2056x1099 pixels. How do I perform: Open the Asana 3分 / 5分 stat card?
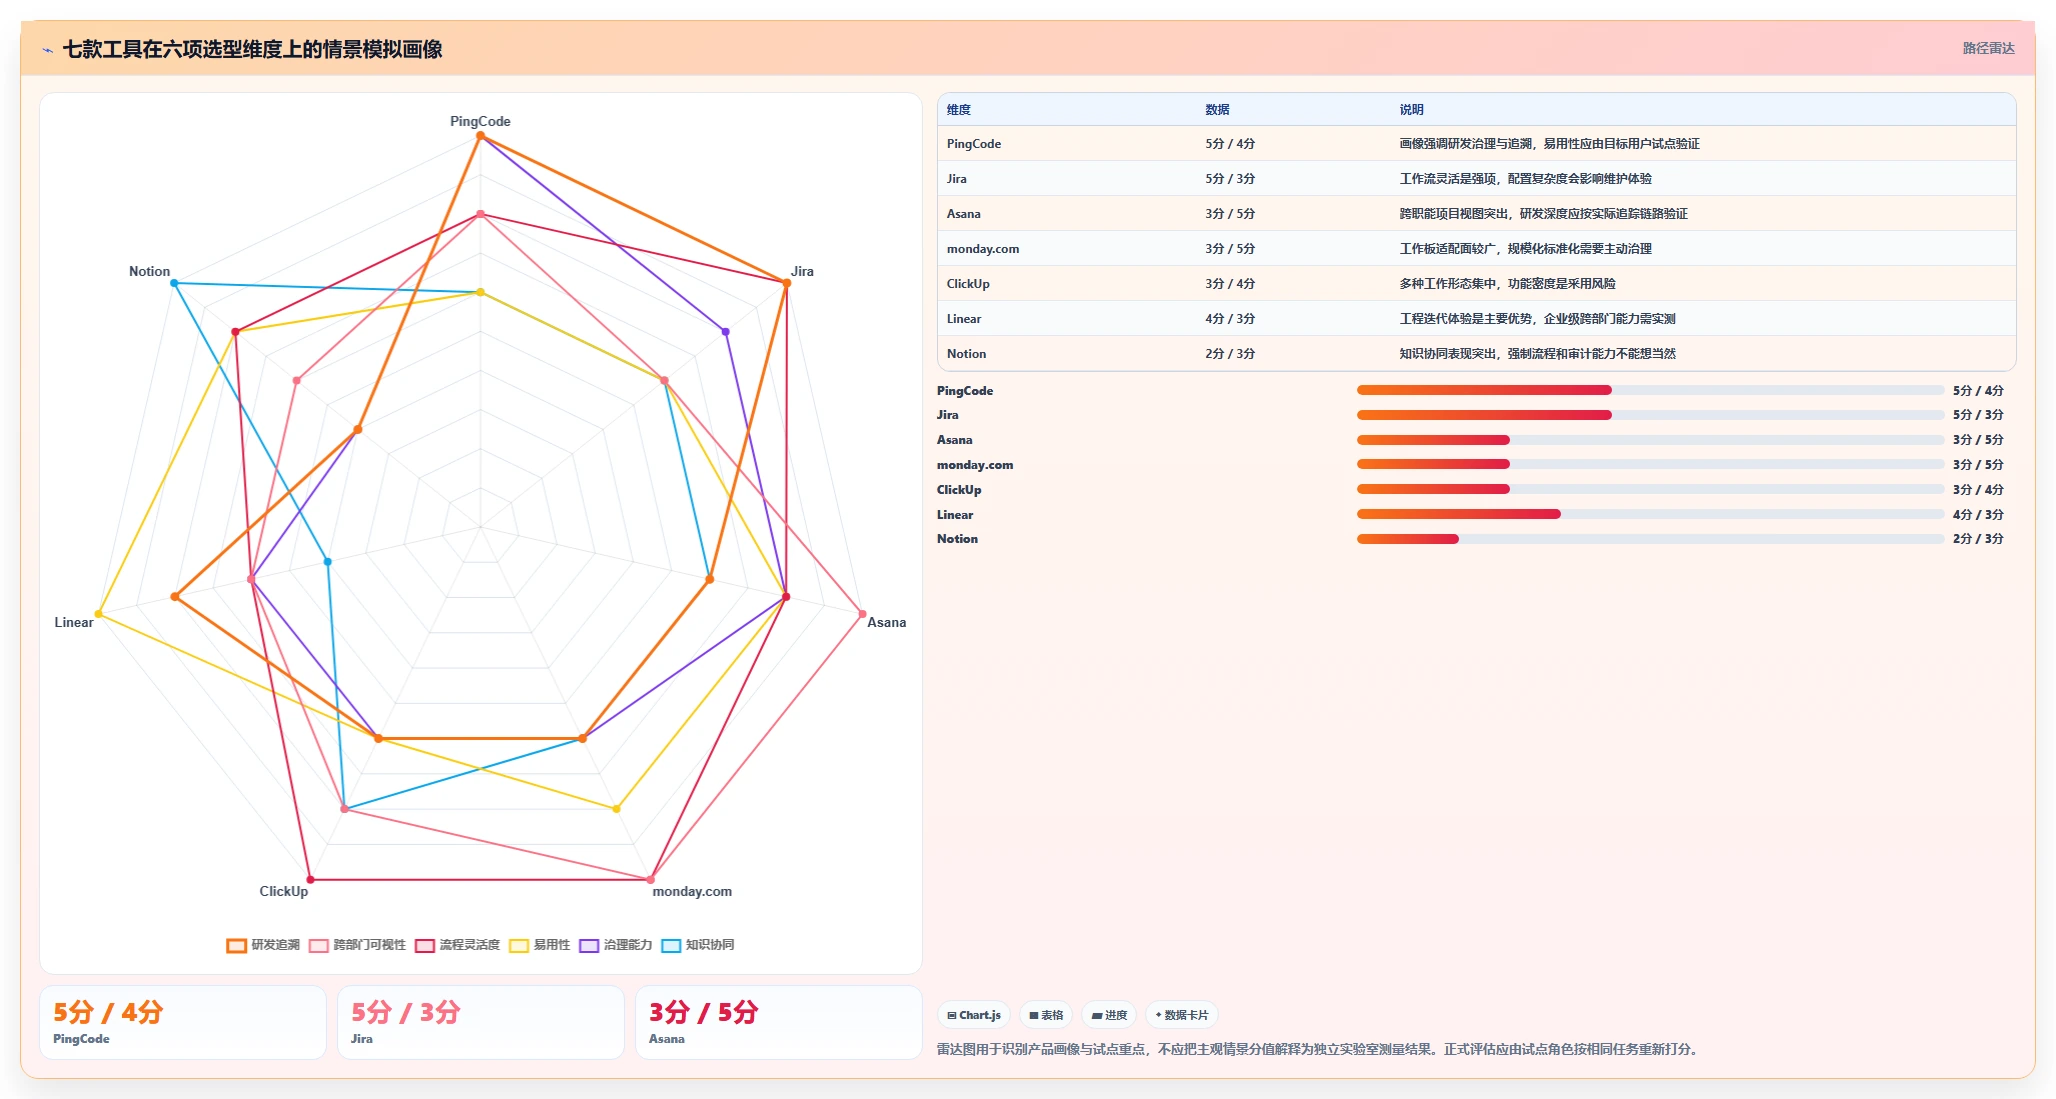click(779, 1022)
